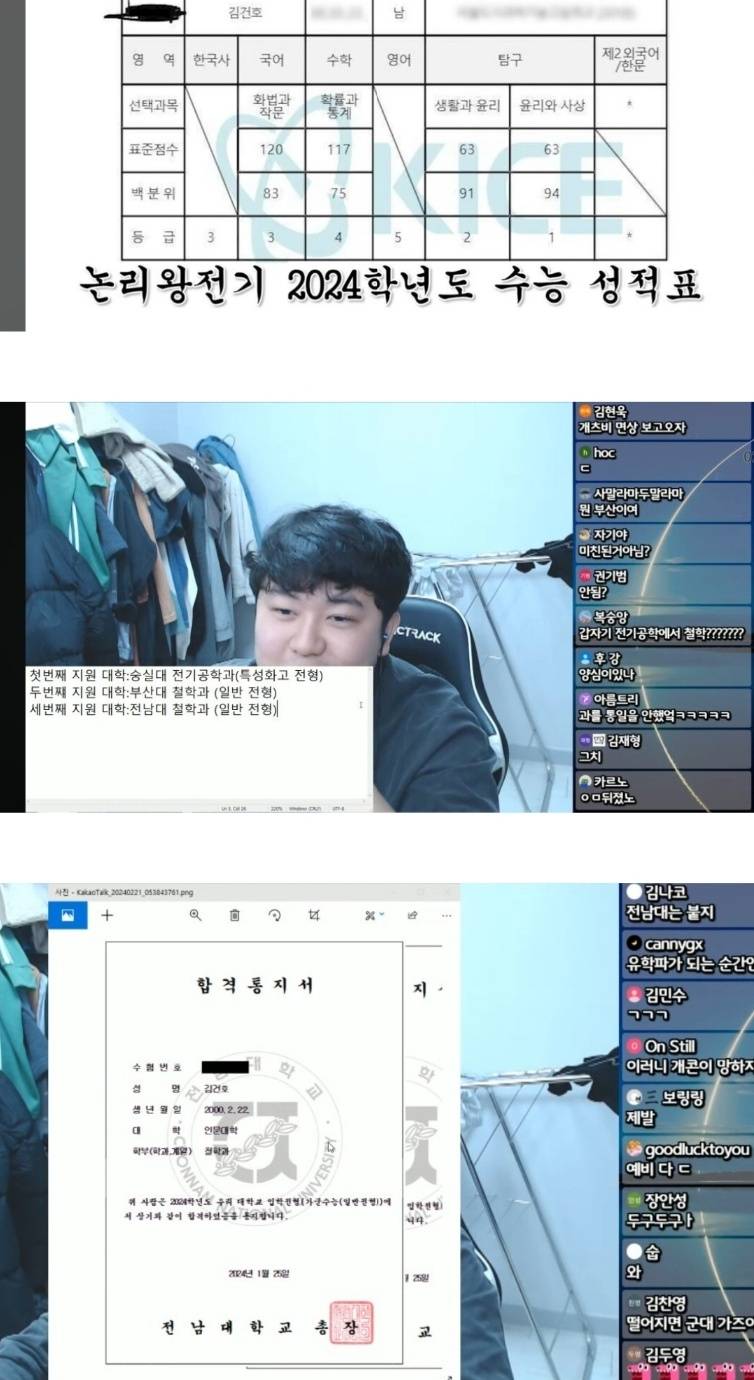The width and height of the screenshot is (754, 1380).
Task: Click the caption 논리왕전기 2024학년도 수능 성적표
Action: tap(391, 287)
